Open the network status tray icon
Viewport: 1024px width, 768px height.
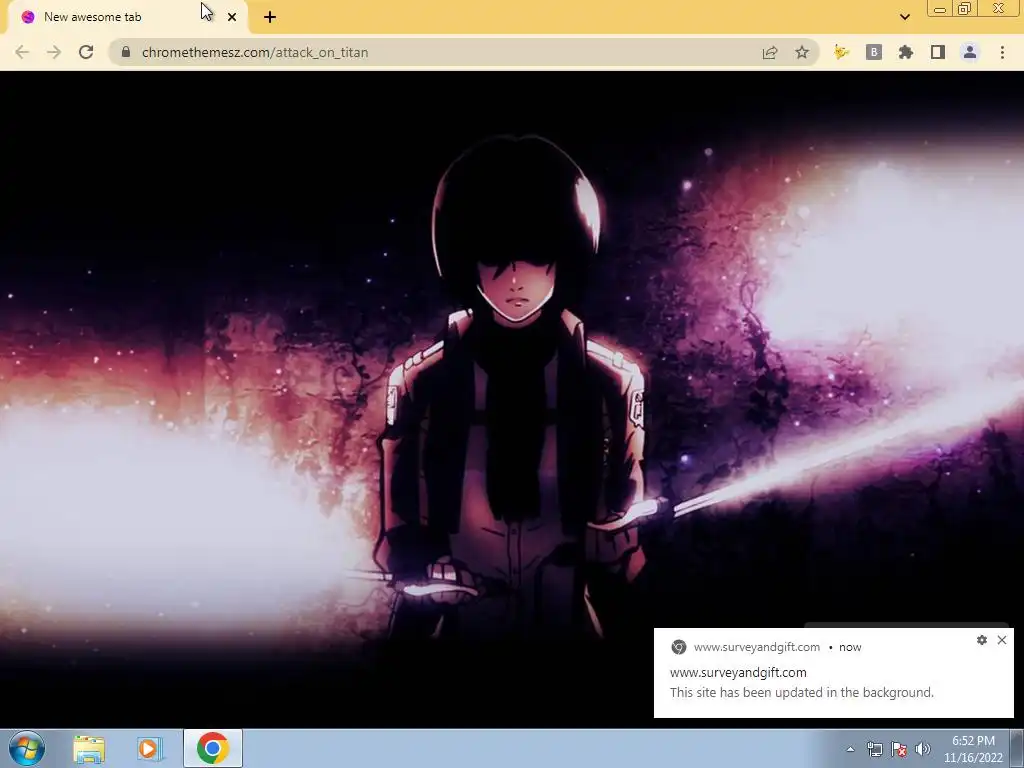(874, 749)
